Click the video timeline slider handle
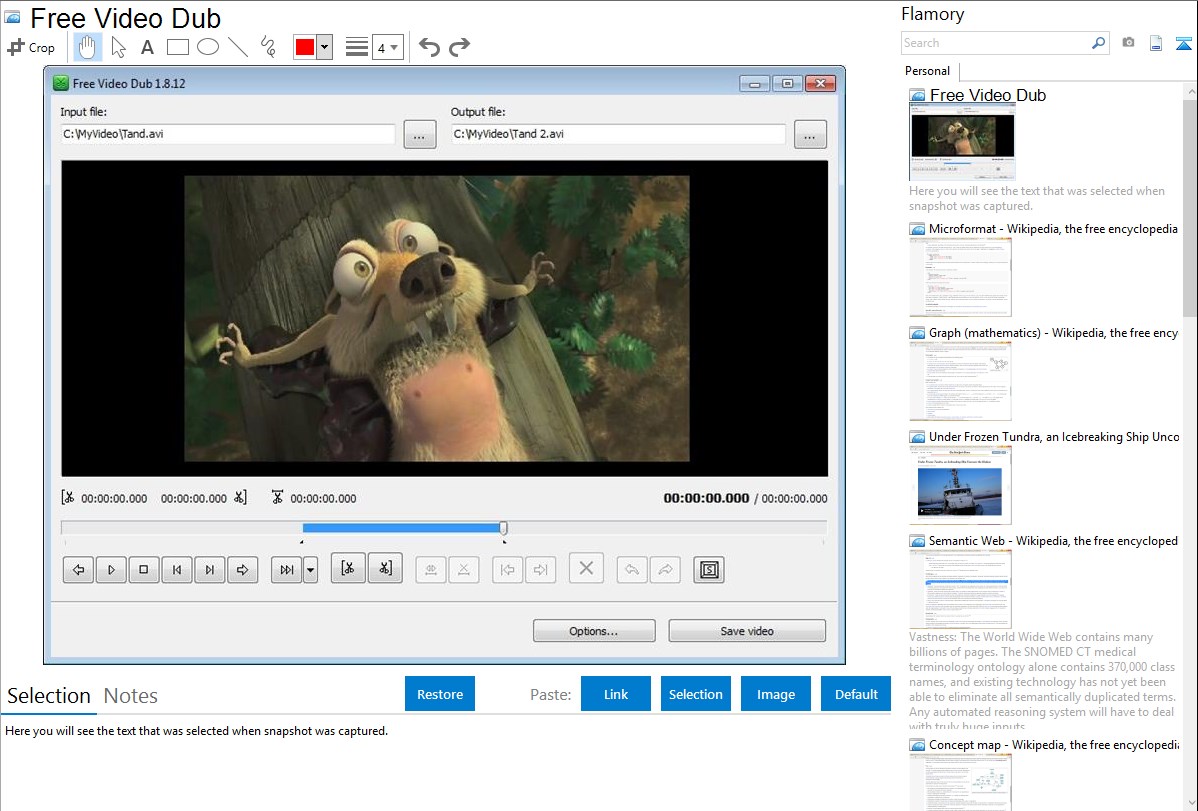Image resolution: width=1198 pixels, height=811 pixels. (x=503, y=527)
